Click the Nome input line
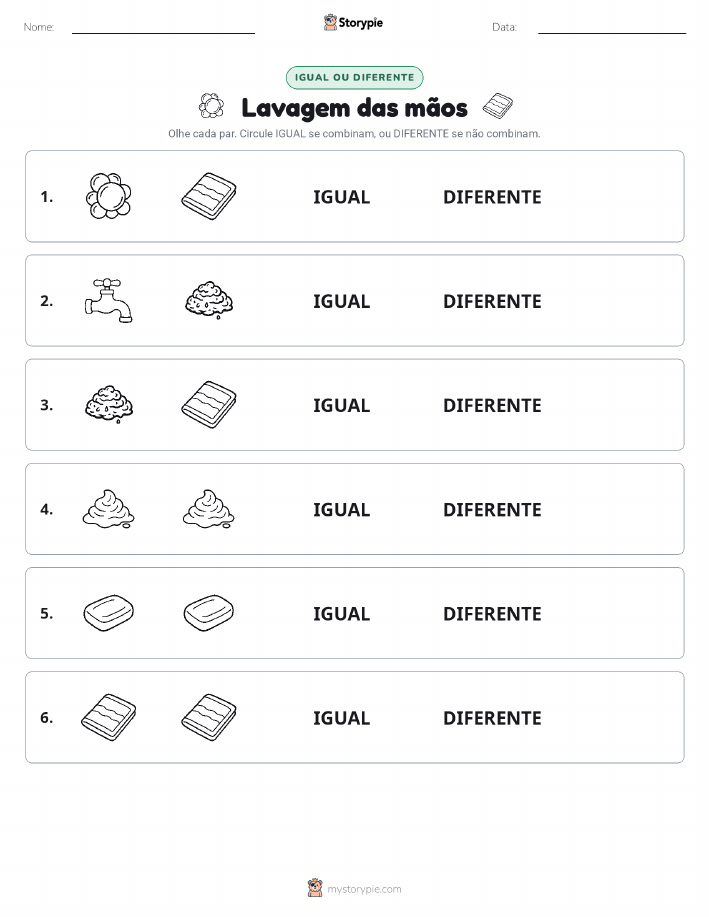Image resolution: width=709 pixels, height=917 pixels. click(163, 28)
